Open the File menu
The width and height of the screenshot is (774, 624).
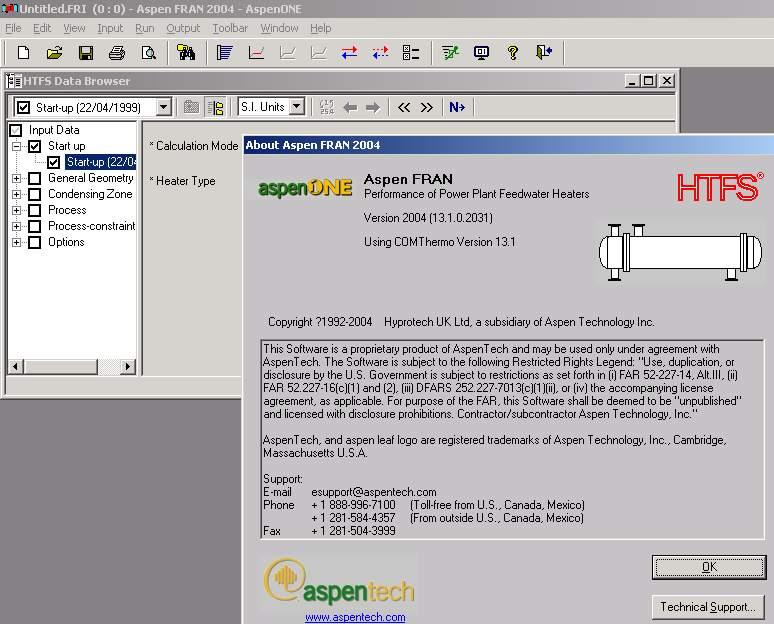pyautogui.click(x=13, y=28)
